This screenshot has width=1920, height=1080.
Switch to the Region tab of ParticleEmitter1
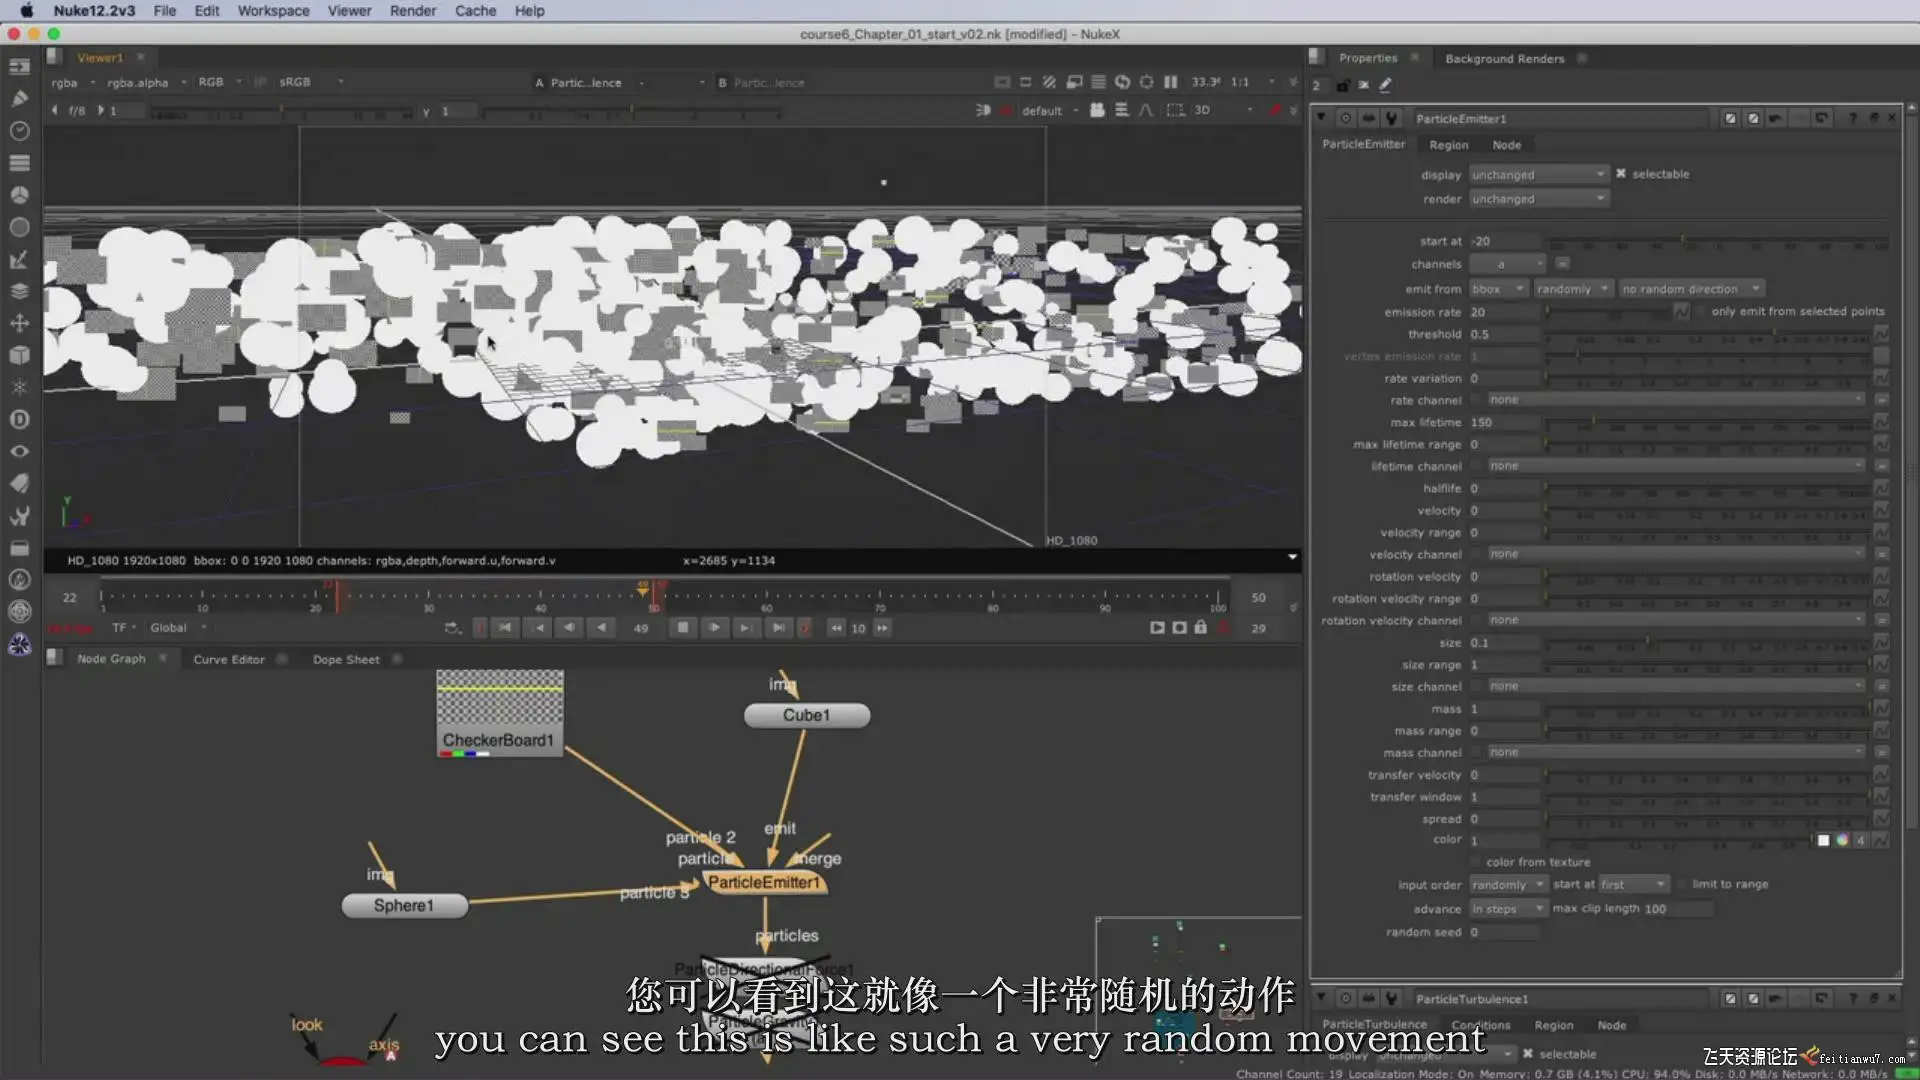(1448, 145)
